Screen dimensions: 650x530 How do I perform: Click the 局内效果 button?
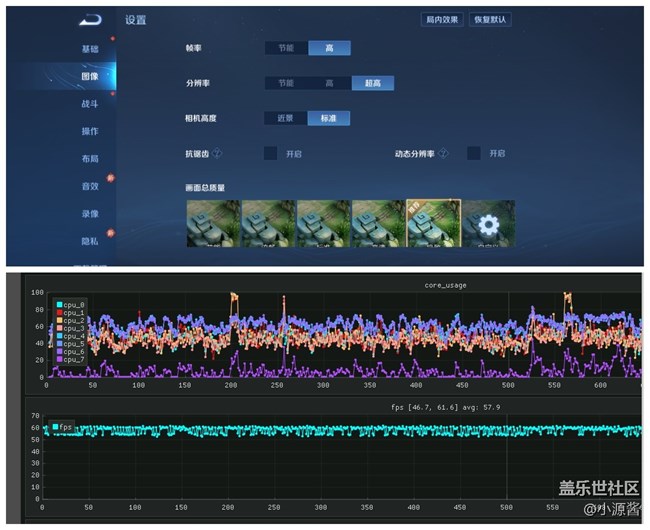coord(442,19)
